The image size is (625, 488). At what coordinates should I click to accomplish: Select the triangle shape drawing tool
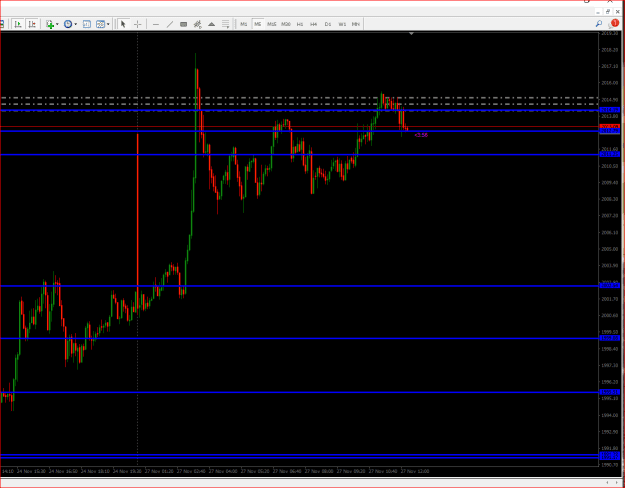[212, 24]
